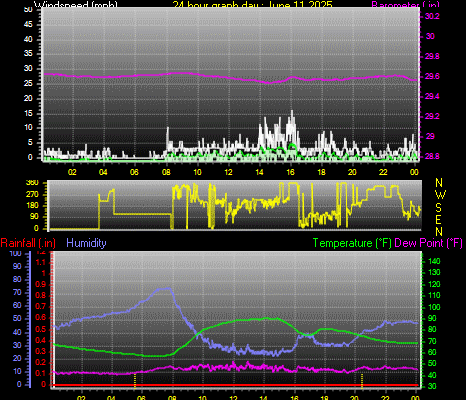Click 0.3 on the red rainfall axis
Image resolution: width=466 pixels, height=400 pixels.
tap(41, 351)
